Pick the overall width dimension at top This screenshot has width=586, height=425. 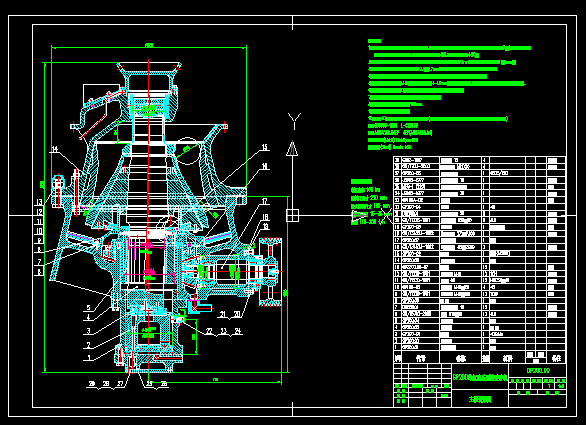point(149,46)
